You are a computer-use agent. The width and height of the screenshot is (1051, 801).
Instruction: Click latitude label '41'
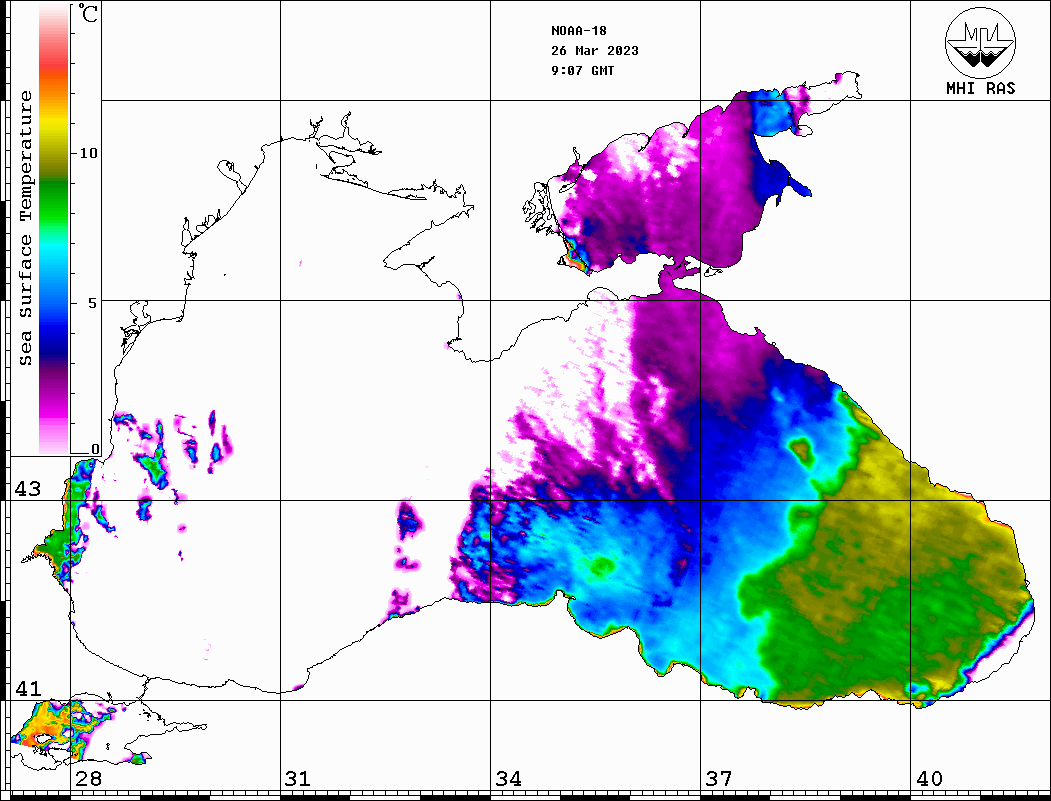point(27,689)
